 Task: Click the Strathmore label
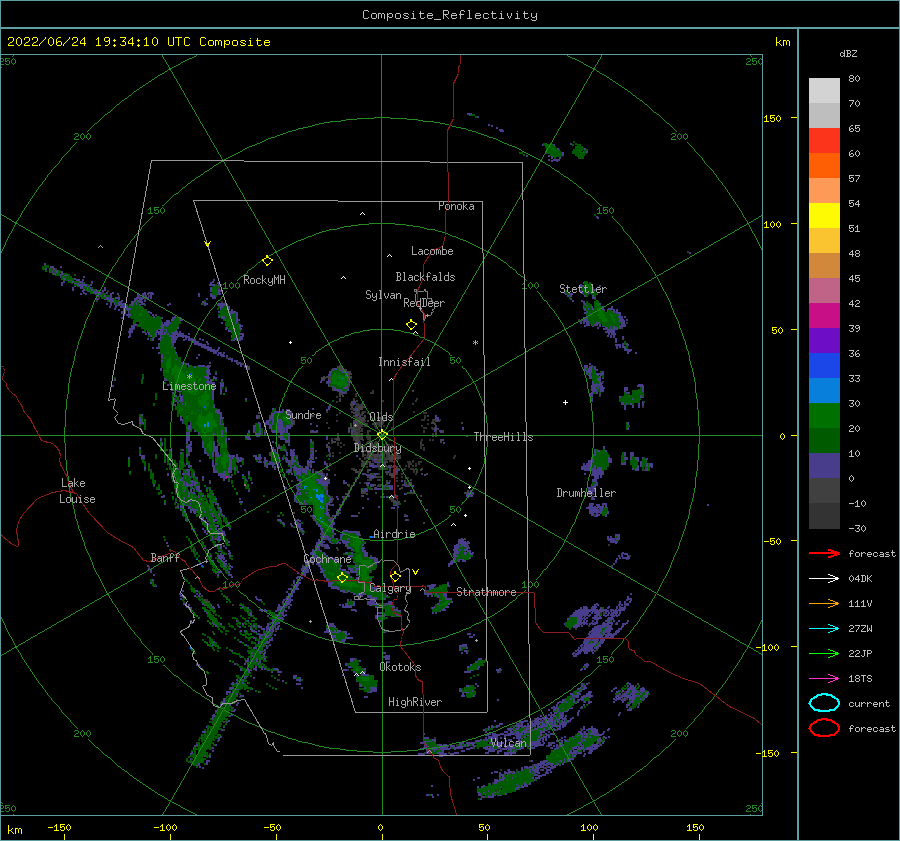(486, 592)
